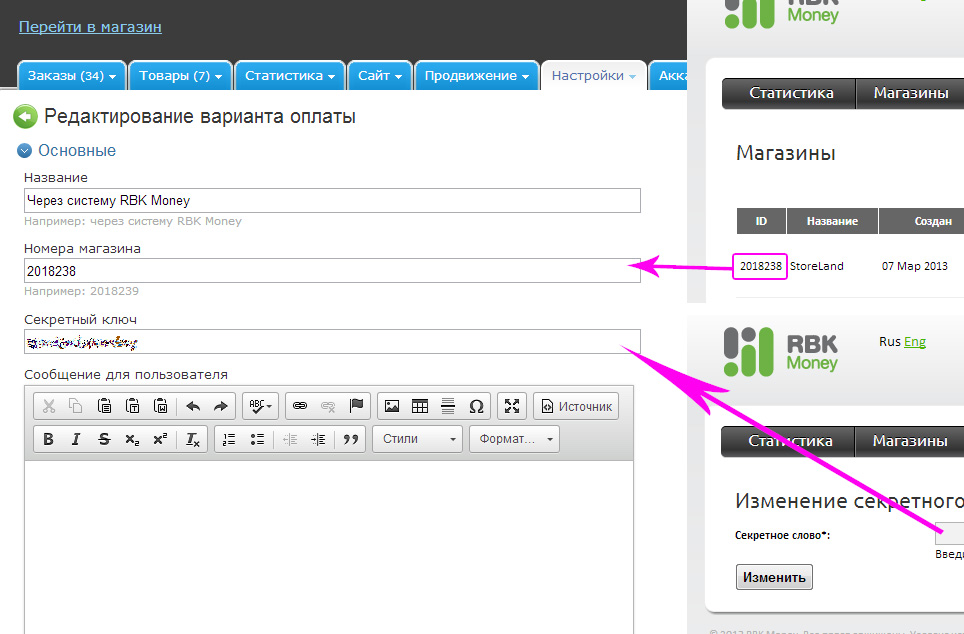Open the Продвижение tab menu
Screen dimensions: 964x634
[x=477, y=76]
